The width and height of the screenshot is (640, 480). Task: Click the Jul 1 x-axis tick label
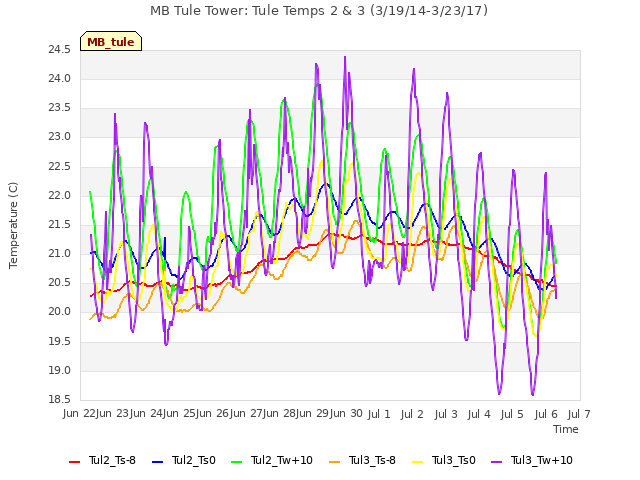(x=379, y=414)
